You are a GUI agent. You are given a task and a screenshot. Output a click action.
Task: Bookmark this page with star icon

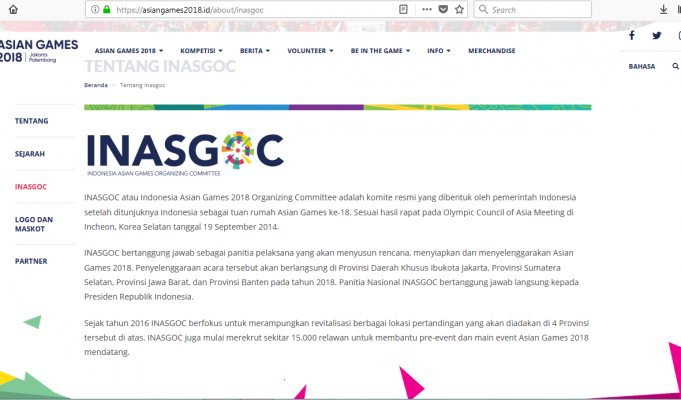461,9
